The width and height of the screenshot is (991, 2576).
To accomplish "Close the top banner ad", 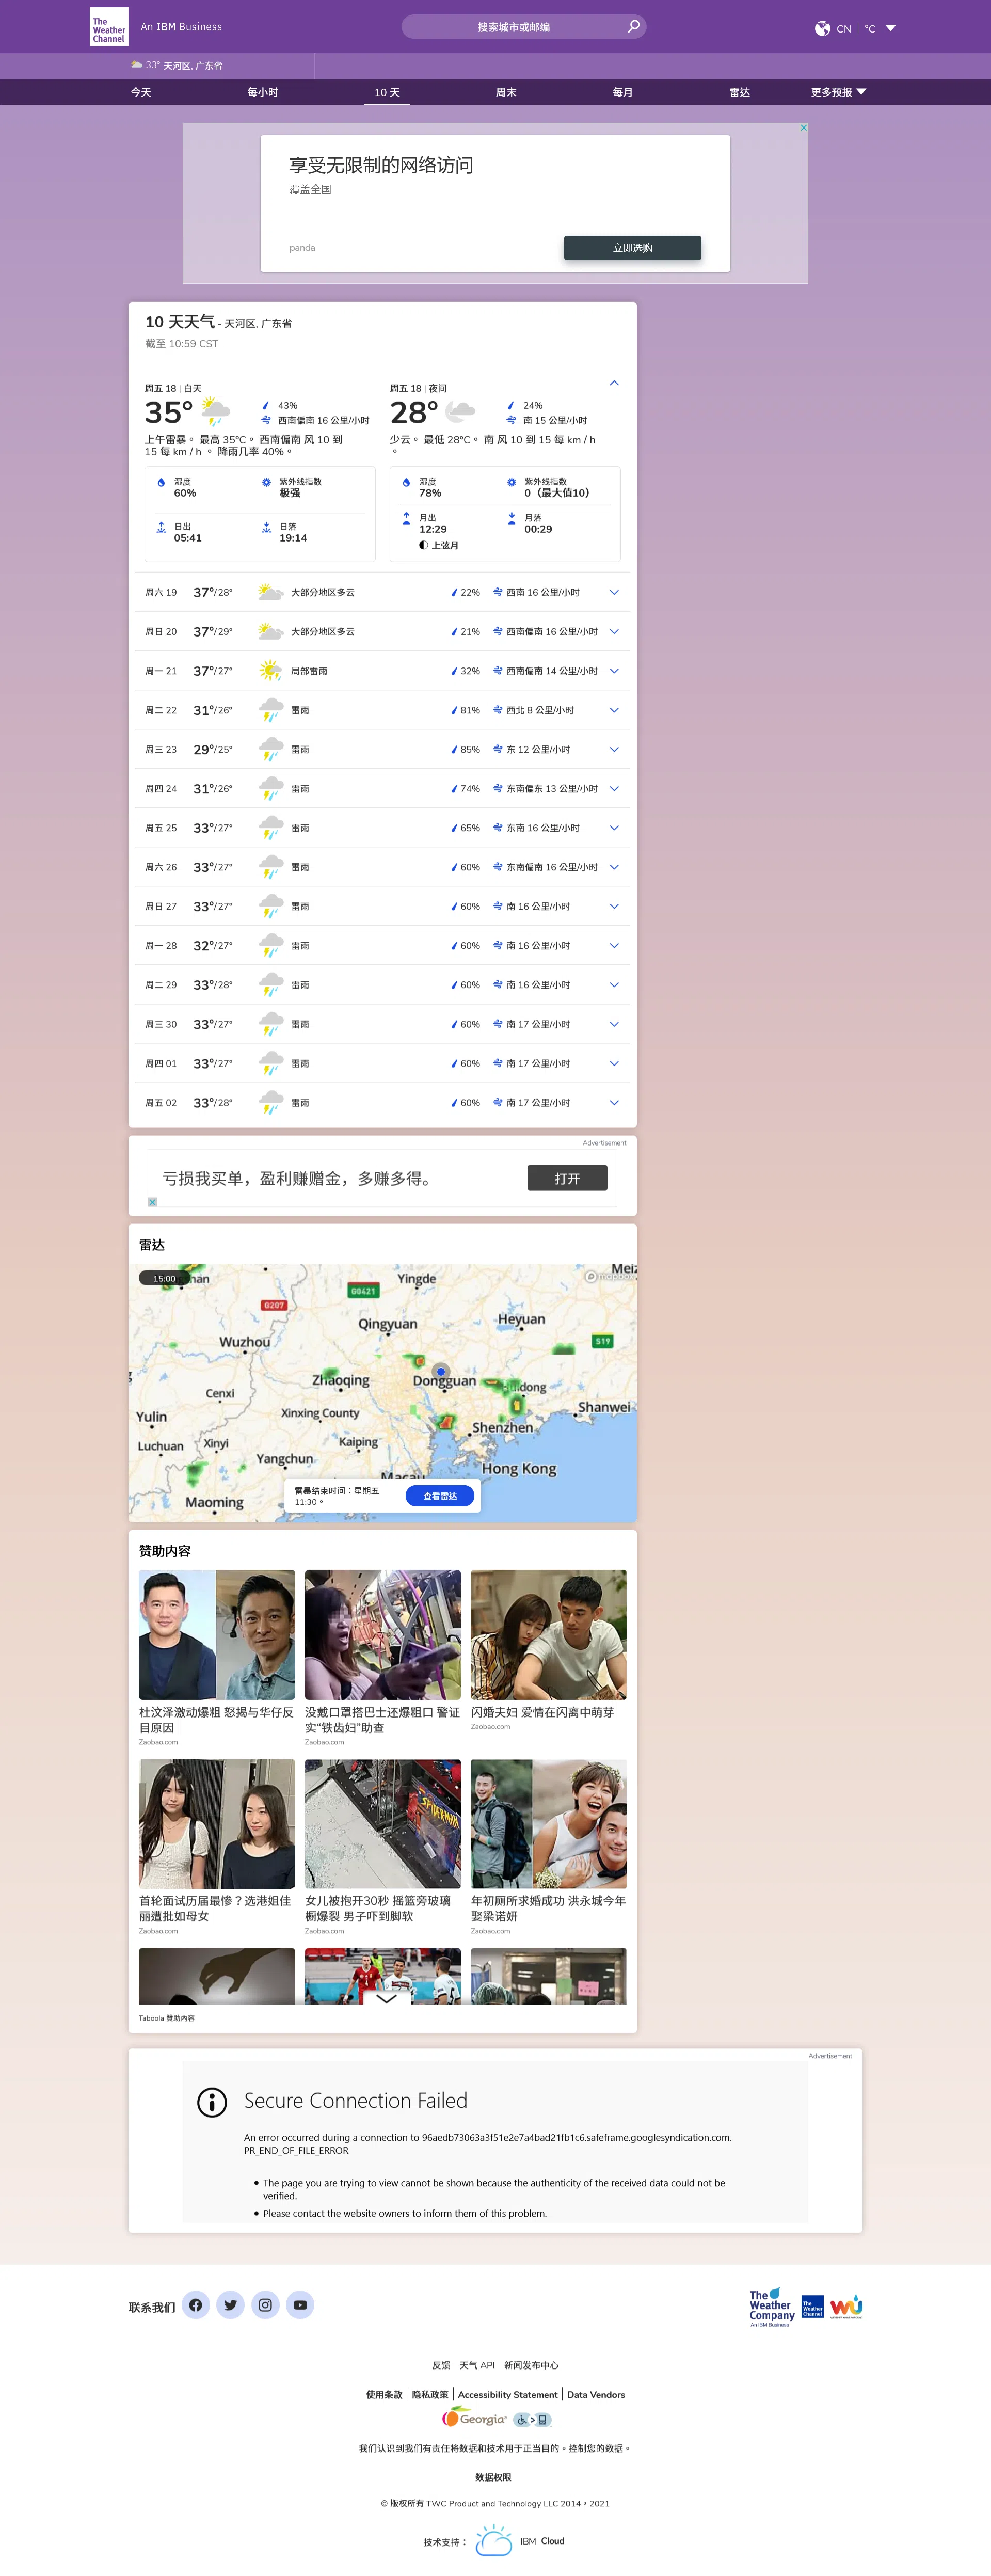I will click(x=803, y=128).
